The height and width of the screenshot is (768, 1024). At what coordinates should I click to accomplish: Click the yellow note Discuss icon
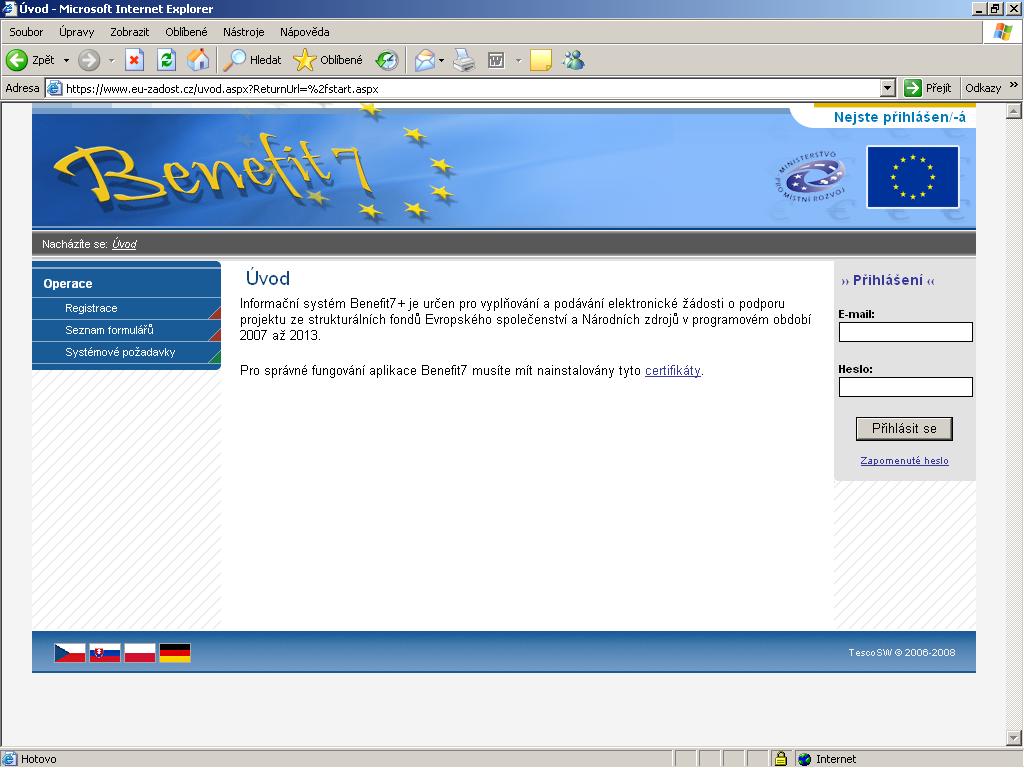541,60
